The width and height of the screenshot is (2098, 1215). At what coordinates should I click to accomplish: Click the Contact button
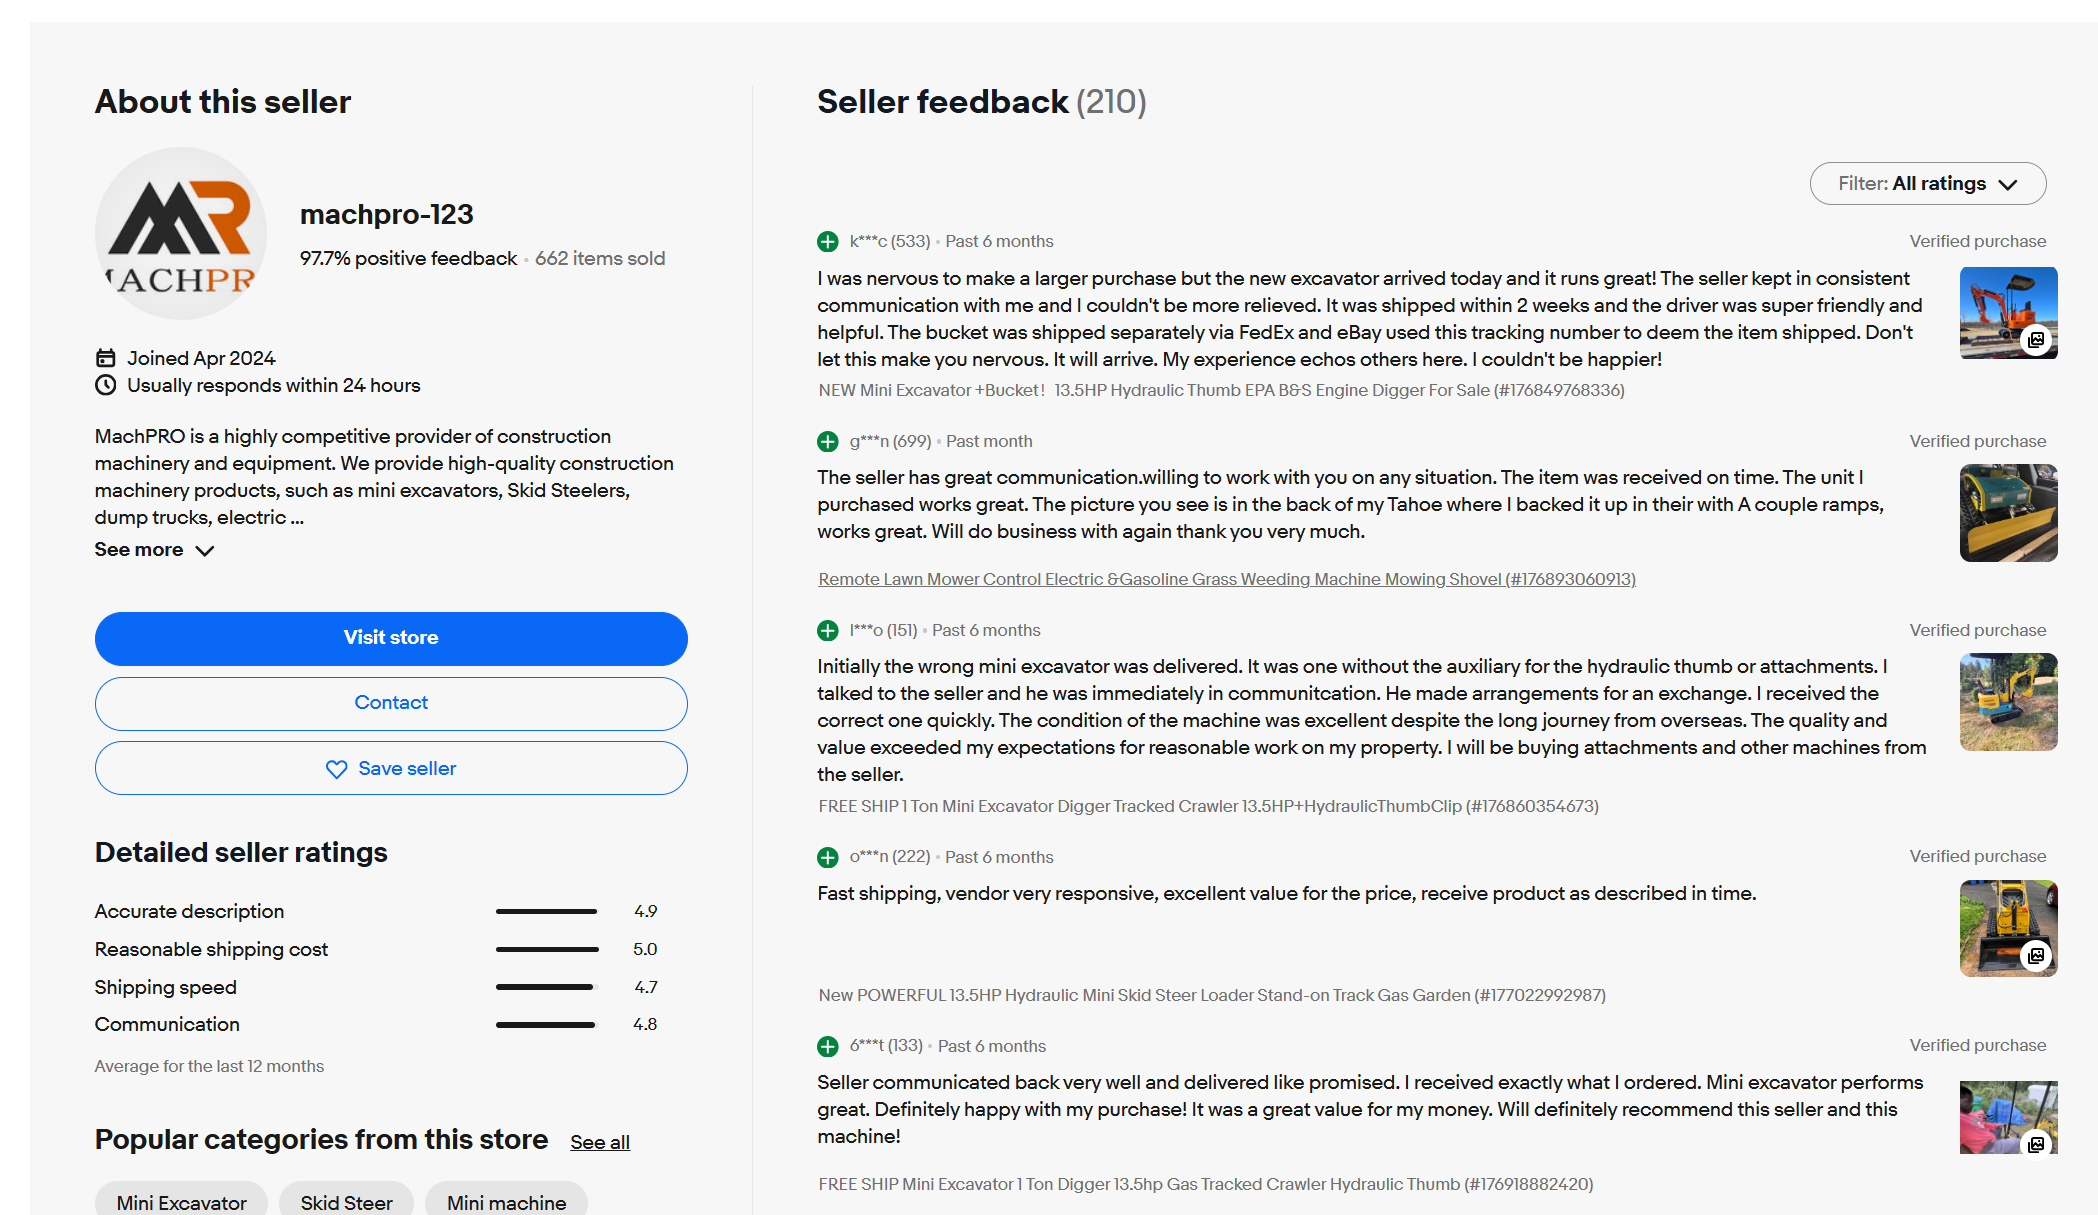391,704
